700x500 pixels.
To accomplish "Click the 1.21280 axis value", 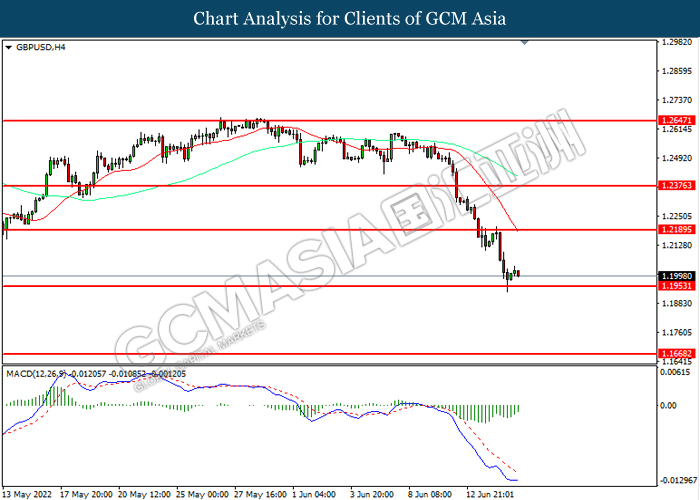I will coord(677,246).
